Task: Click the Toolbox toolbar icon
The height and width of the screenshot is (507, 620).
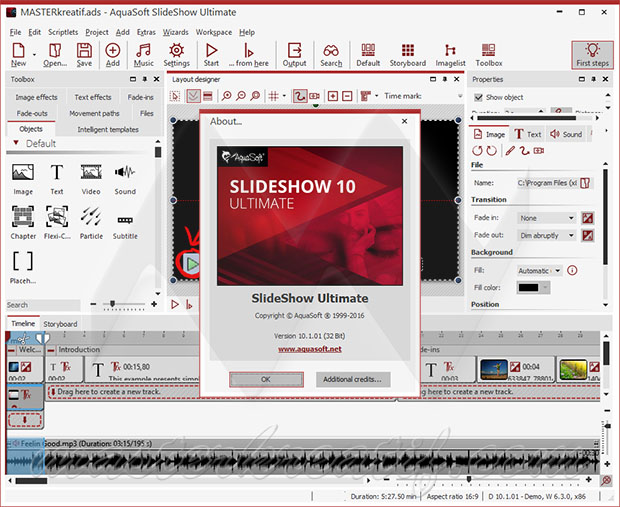Action: click(x=489, y=50)
